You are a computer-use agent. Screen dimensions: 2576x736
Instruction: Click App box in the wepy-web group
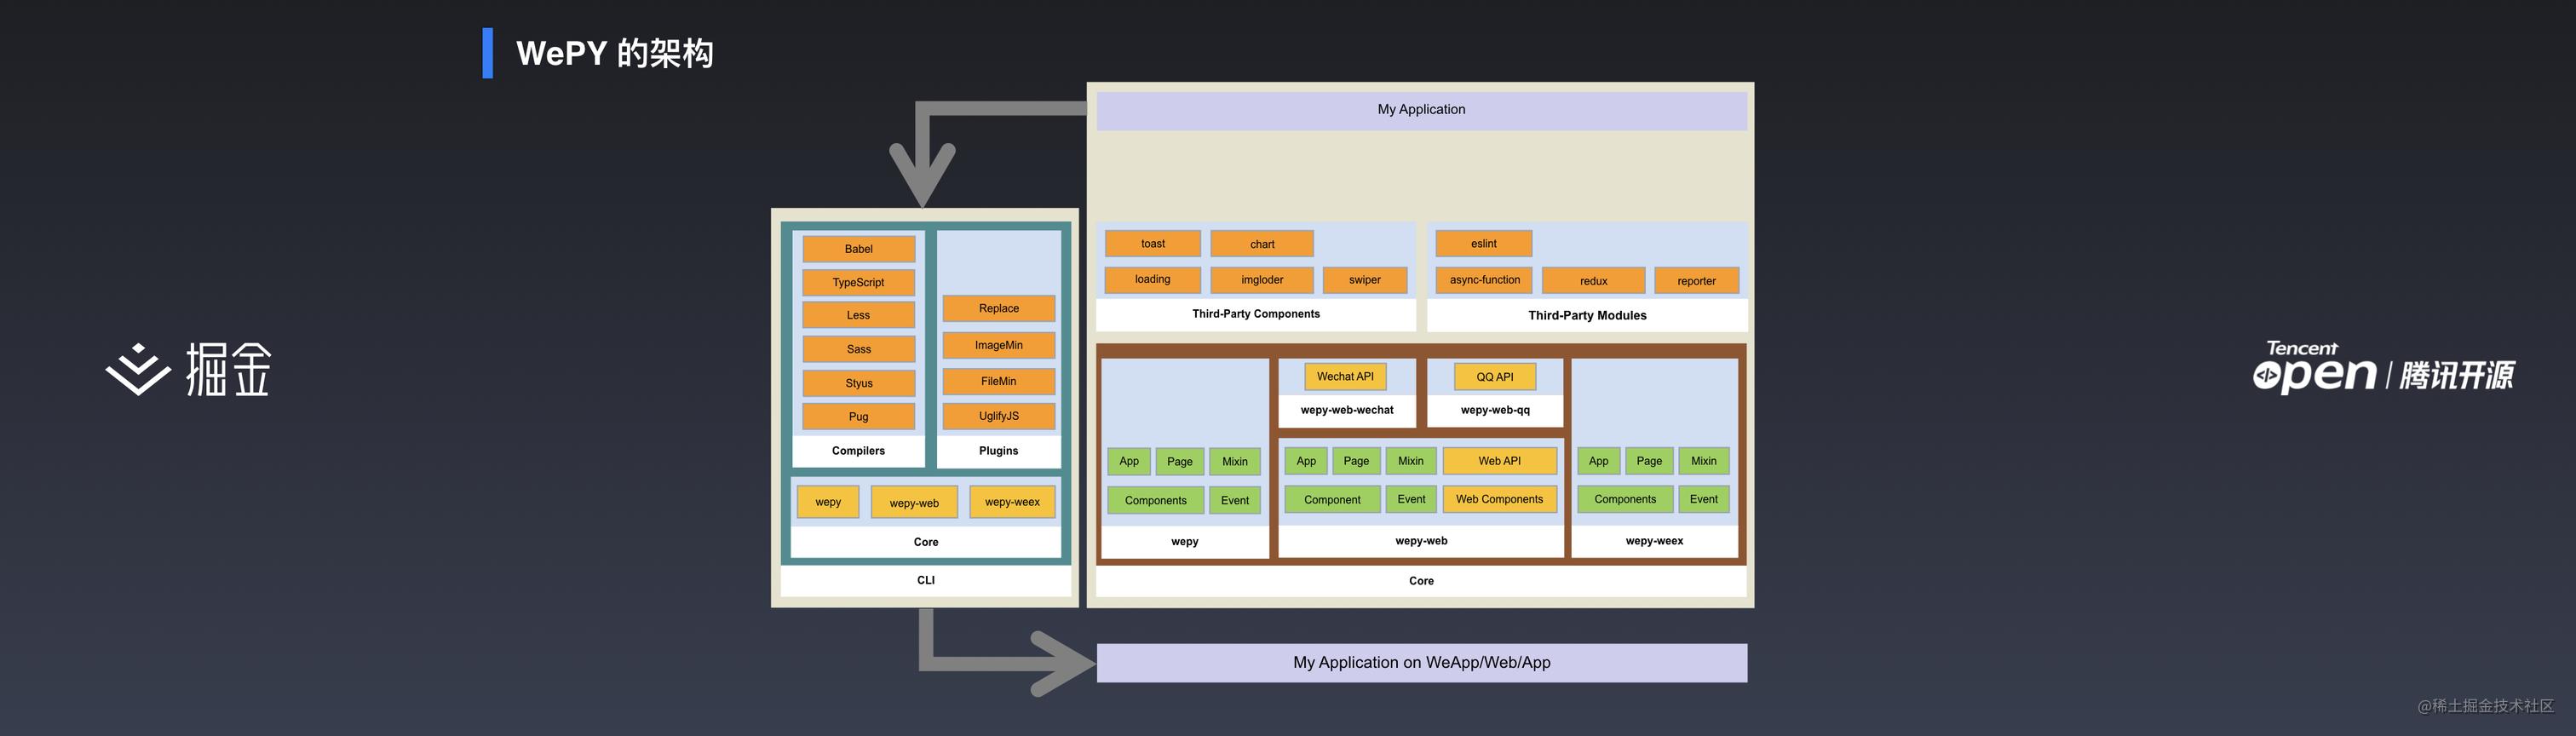[1306, 461]
